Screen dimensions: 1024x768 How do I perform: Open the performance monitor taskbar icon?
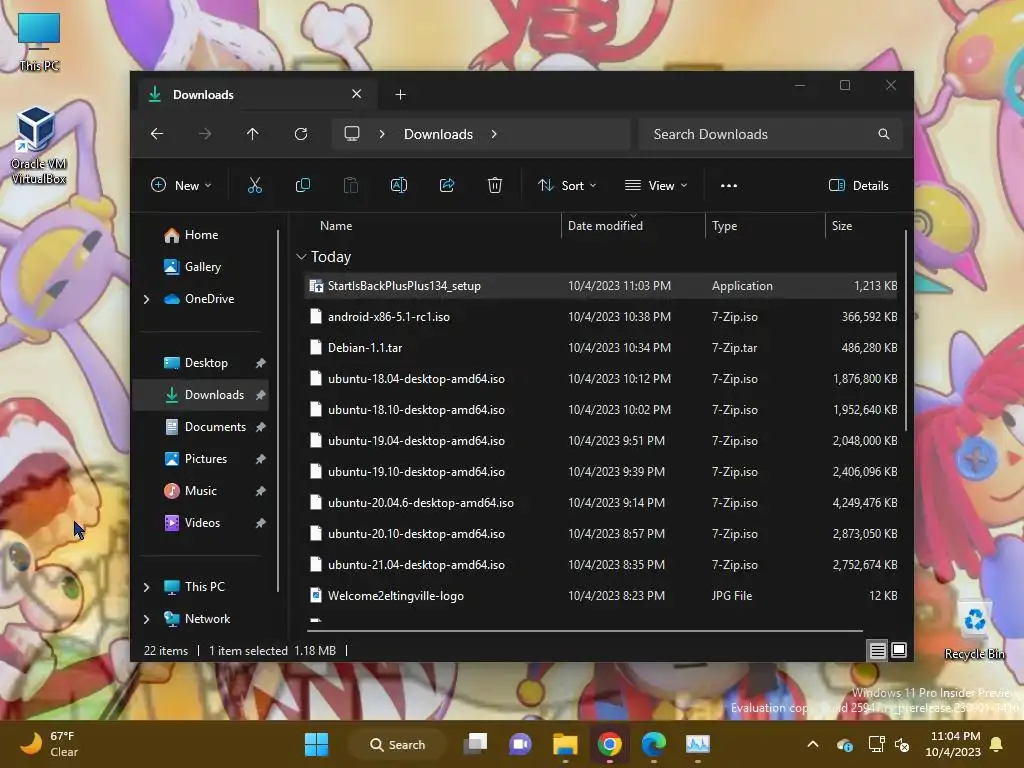point(697,744)
